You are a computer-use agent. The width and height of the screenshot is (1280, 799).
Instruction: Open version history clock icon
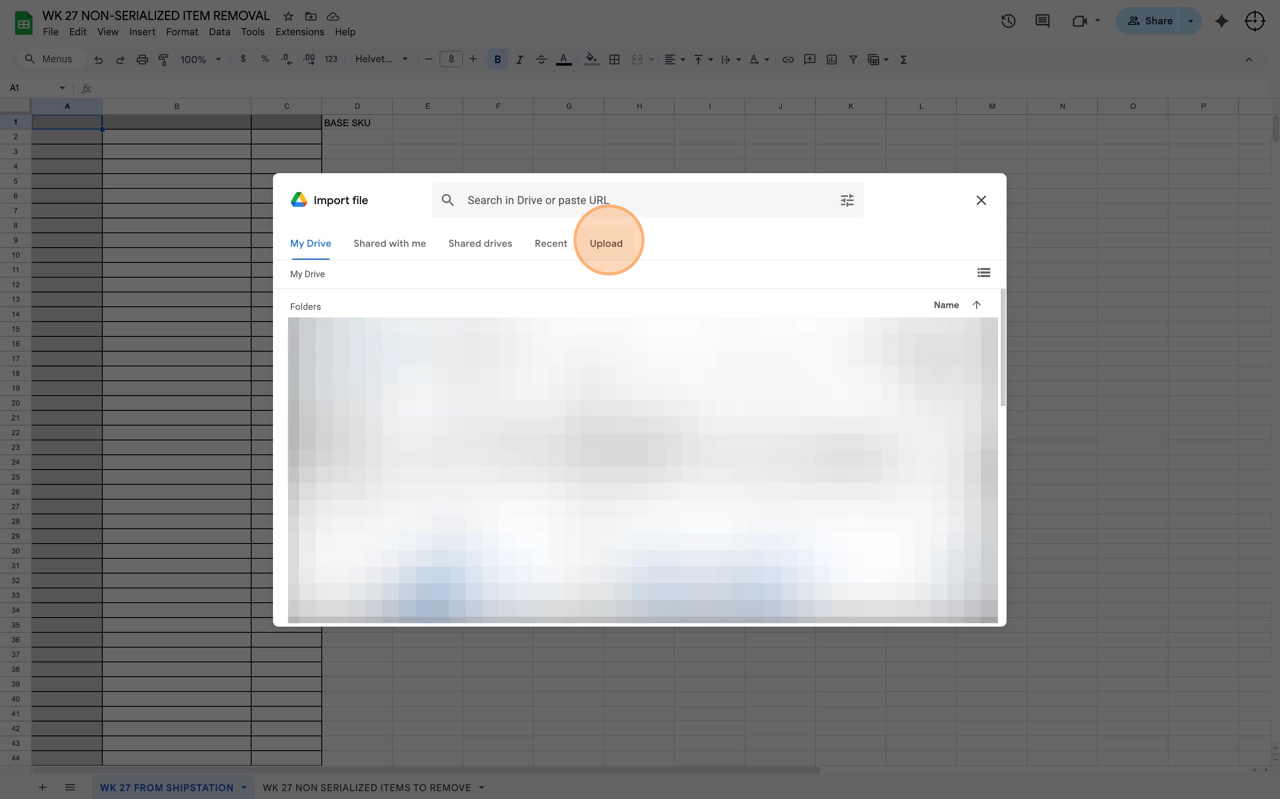pos(1008,21)
